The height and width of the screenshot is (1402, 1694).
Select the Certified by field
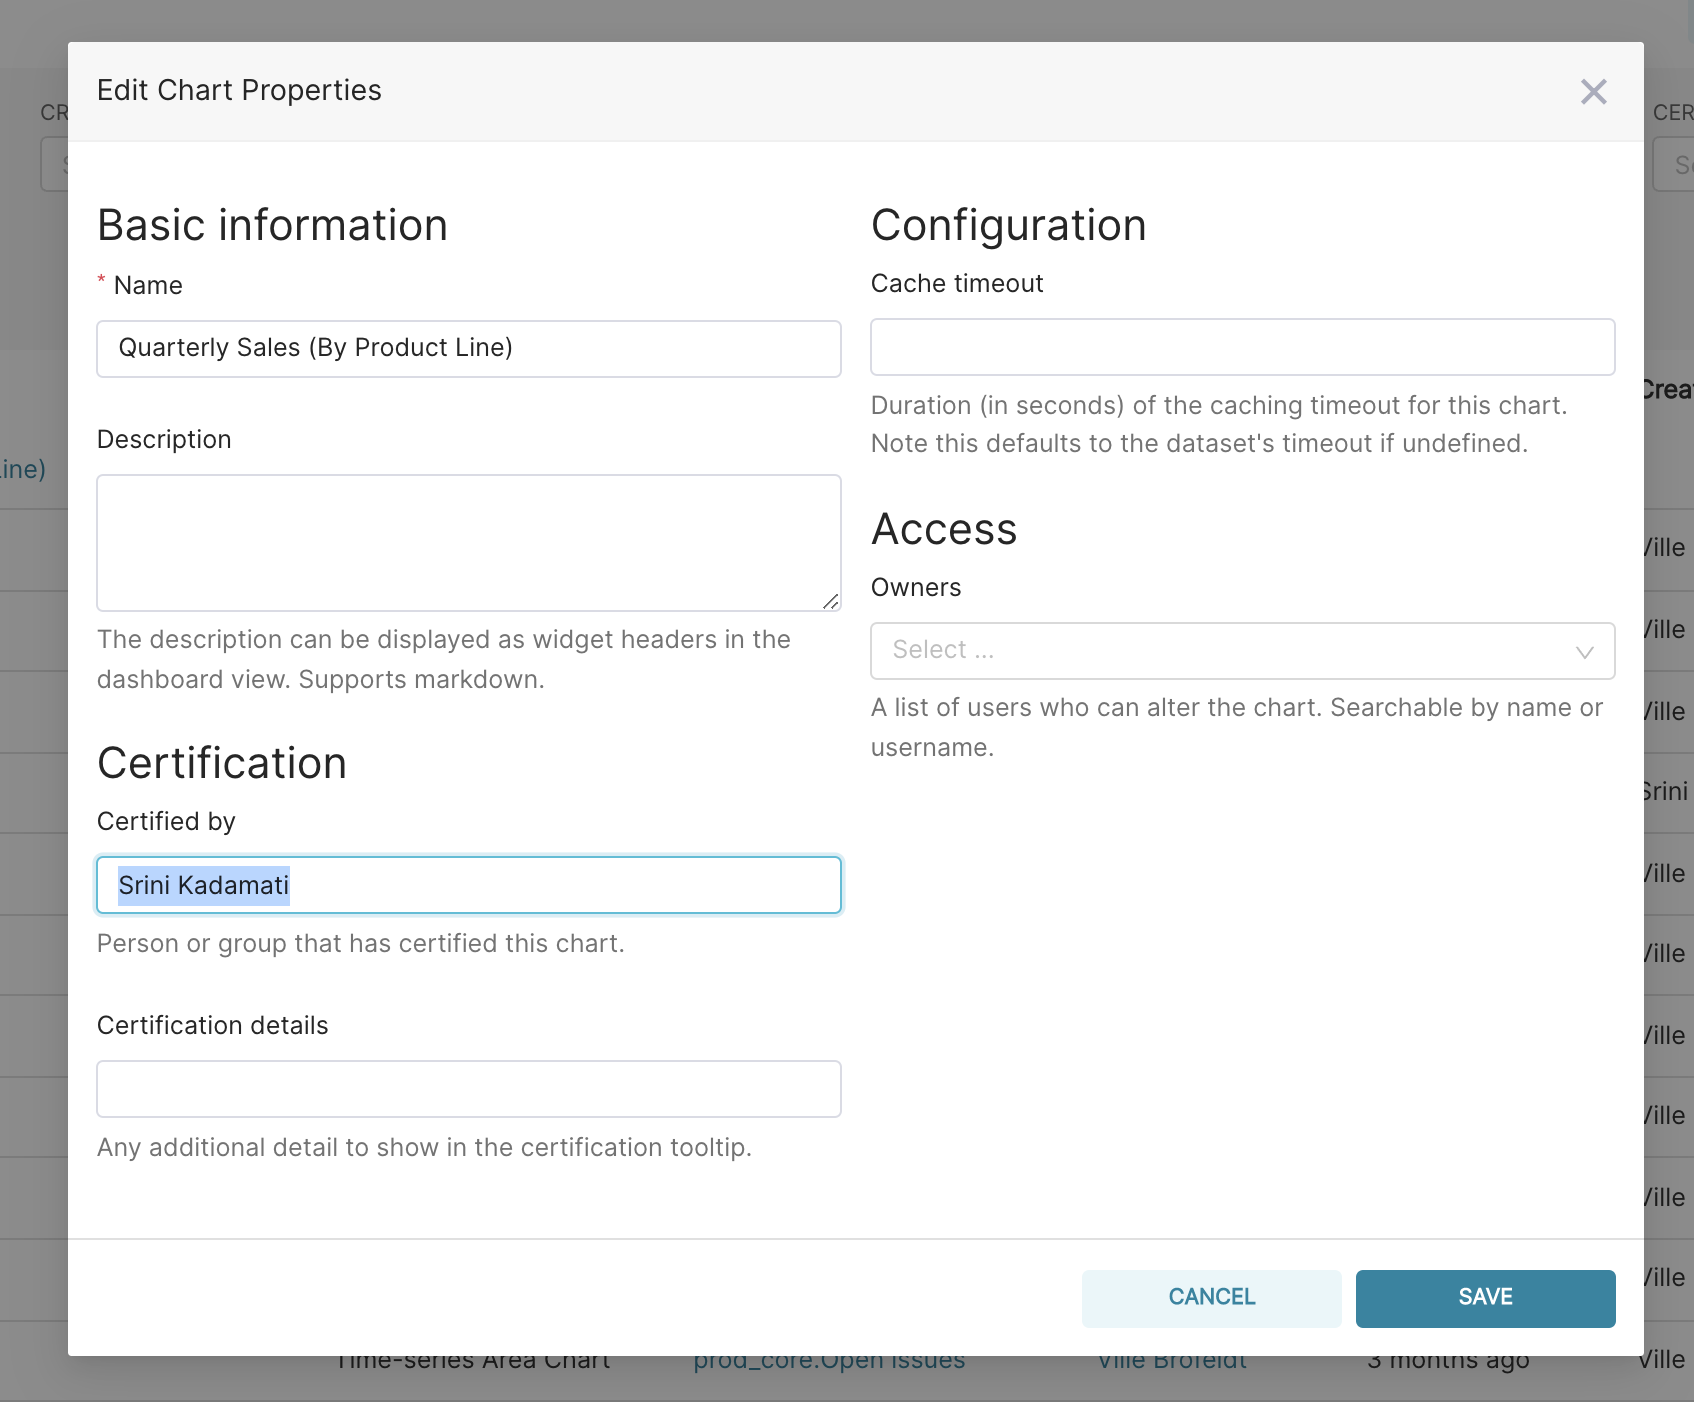click(468, 885)
